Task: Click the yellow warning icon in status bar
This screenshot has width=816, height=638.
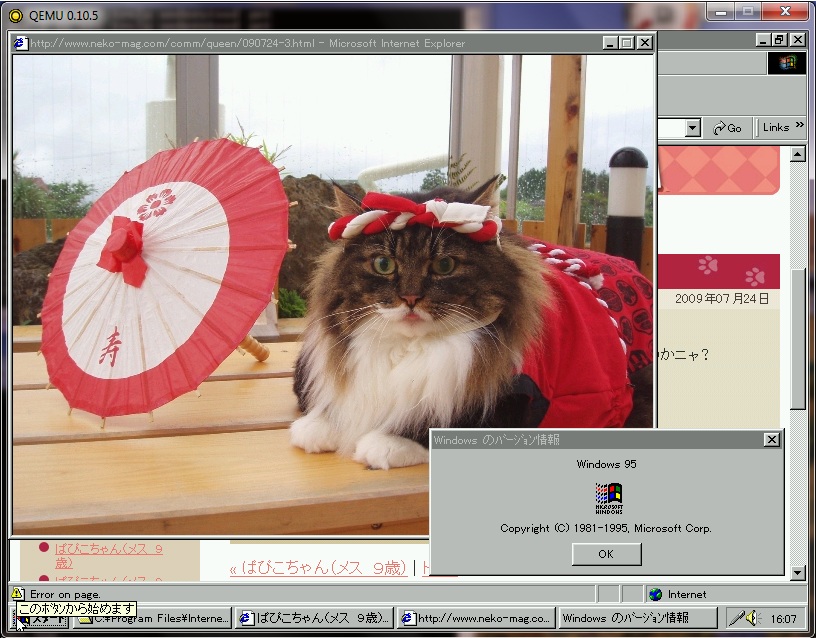Action: click(17, 594)
